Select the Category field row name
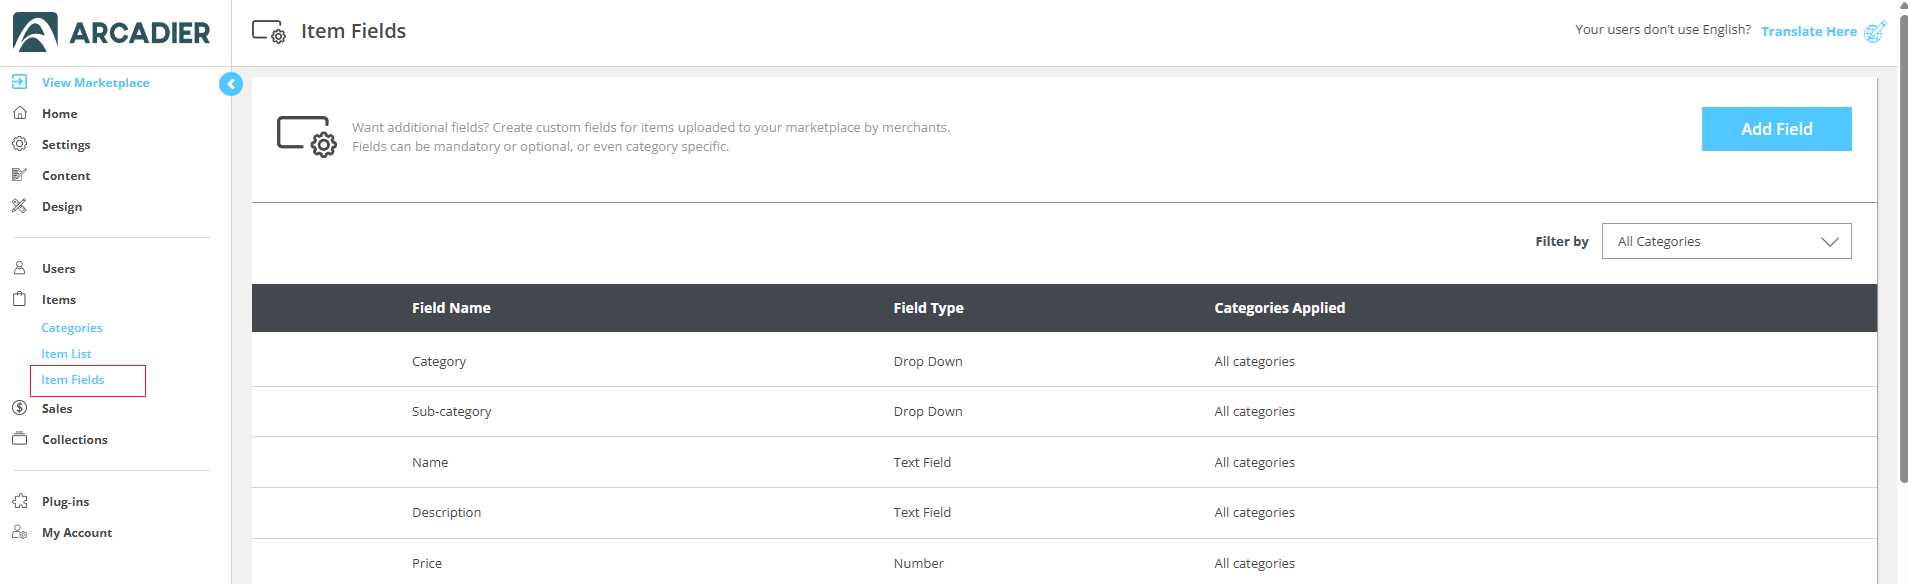 click(x=439, y=361)
